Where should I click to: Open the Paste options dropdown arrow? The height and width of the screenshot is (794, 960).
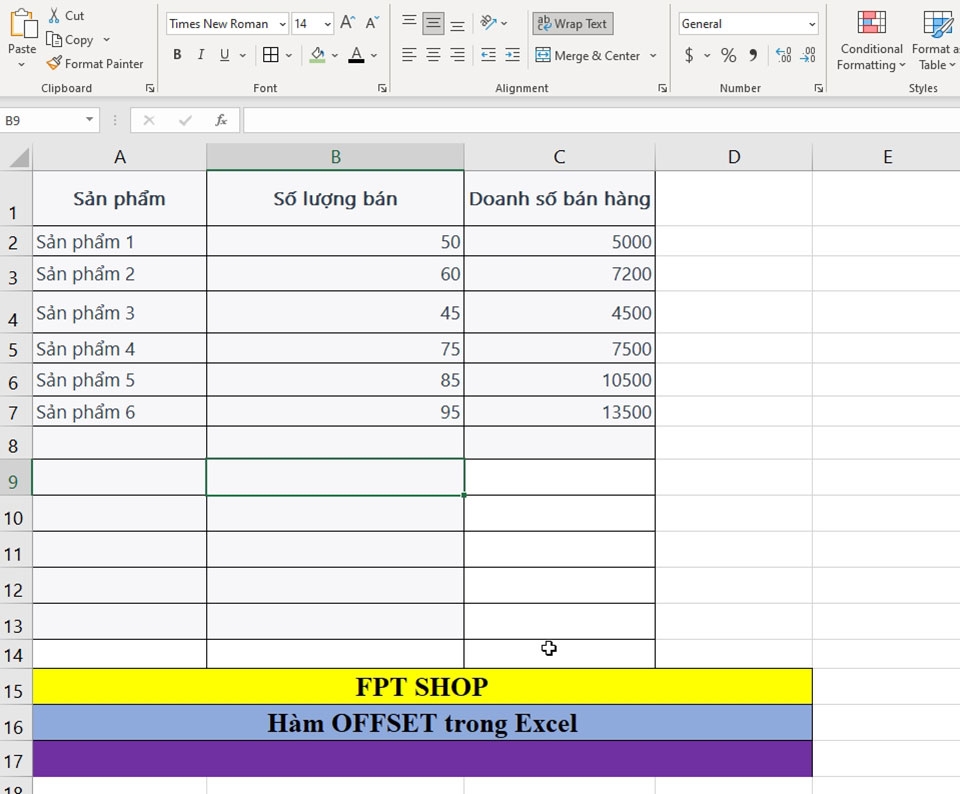point(22,65)
